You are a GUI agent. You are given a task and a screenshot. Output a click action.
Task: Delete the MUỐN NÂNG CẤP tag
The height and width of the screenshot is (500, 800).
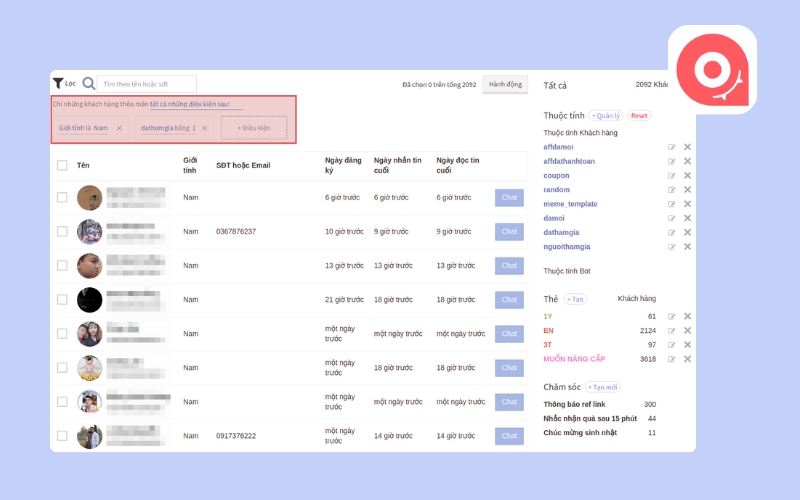point(687,358)
